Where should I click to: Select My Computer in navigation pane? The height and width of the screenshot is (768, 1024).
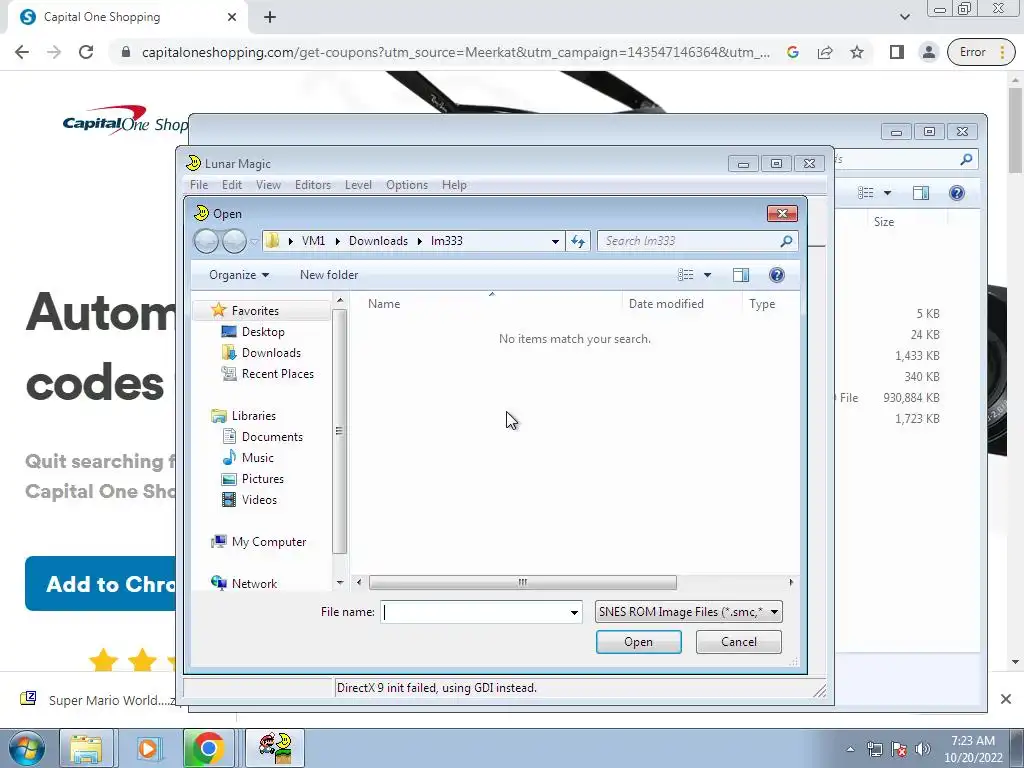coord(268,541)
